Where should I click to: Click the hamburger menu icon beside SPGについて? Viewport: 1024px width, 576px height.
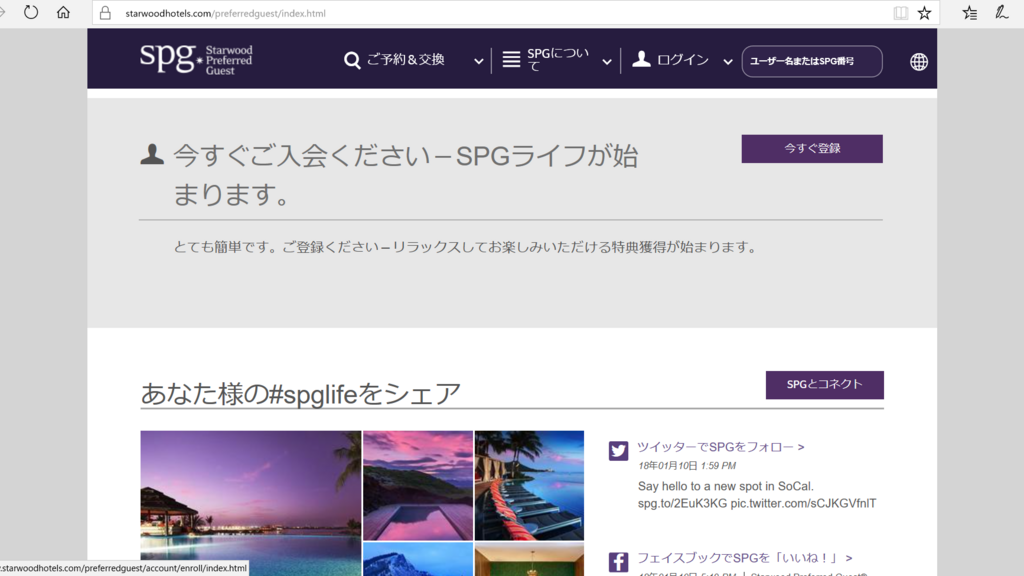[x=511, y=59]
